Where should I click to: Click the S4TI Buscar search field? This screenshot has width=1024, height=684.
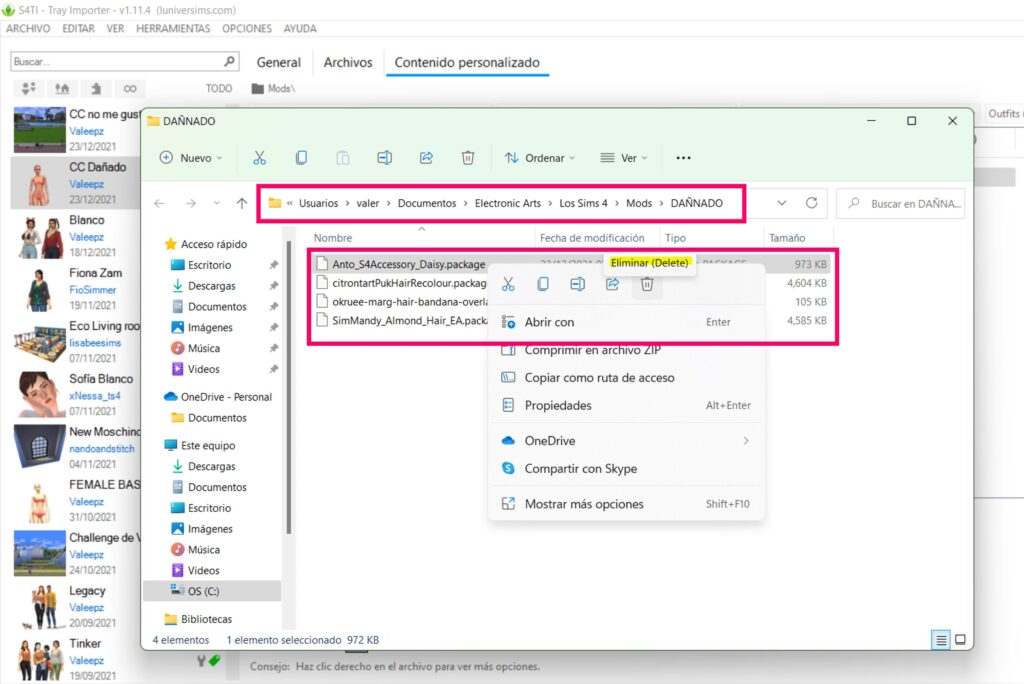[x=124, y=61]
